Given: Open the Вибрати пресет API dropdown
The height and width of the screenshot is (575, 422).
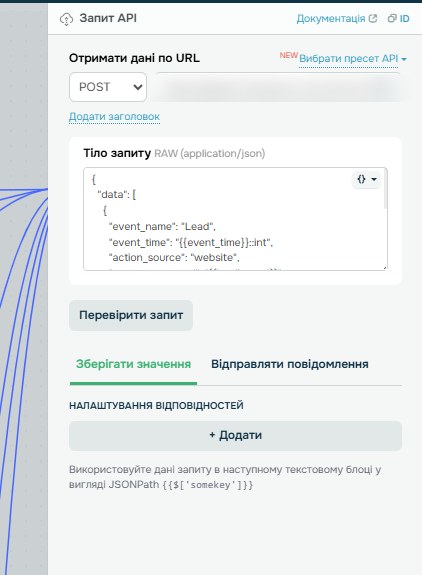Looking at the screenshot, I should coord(353,59).
